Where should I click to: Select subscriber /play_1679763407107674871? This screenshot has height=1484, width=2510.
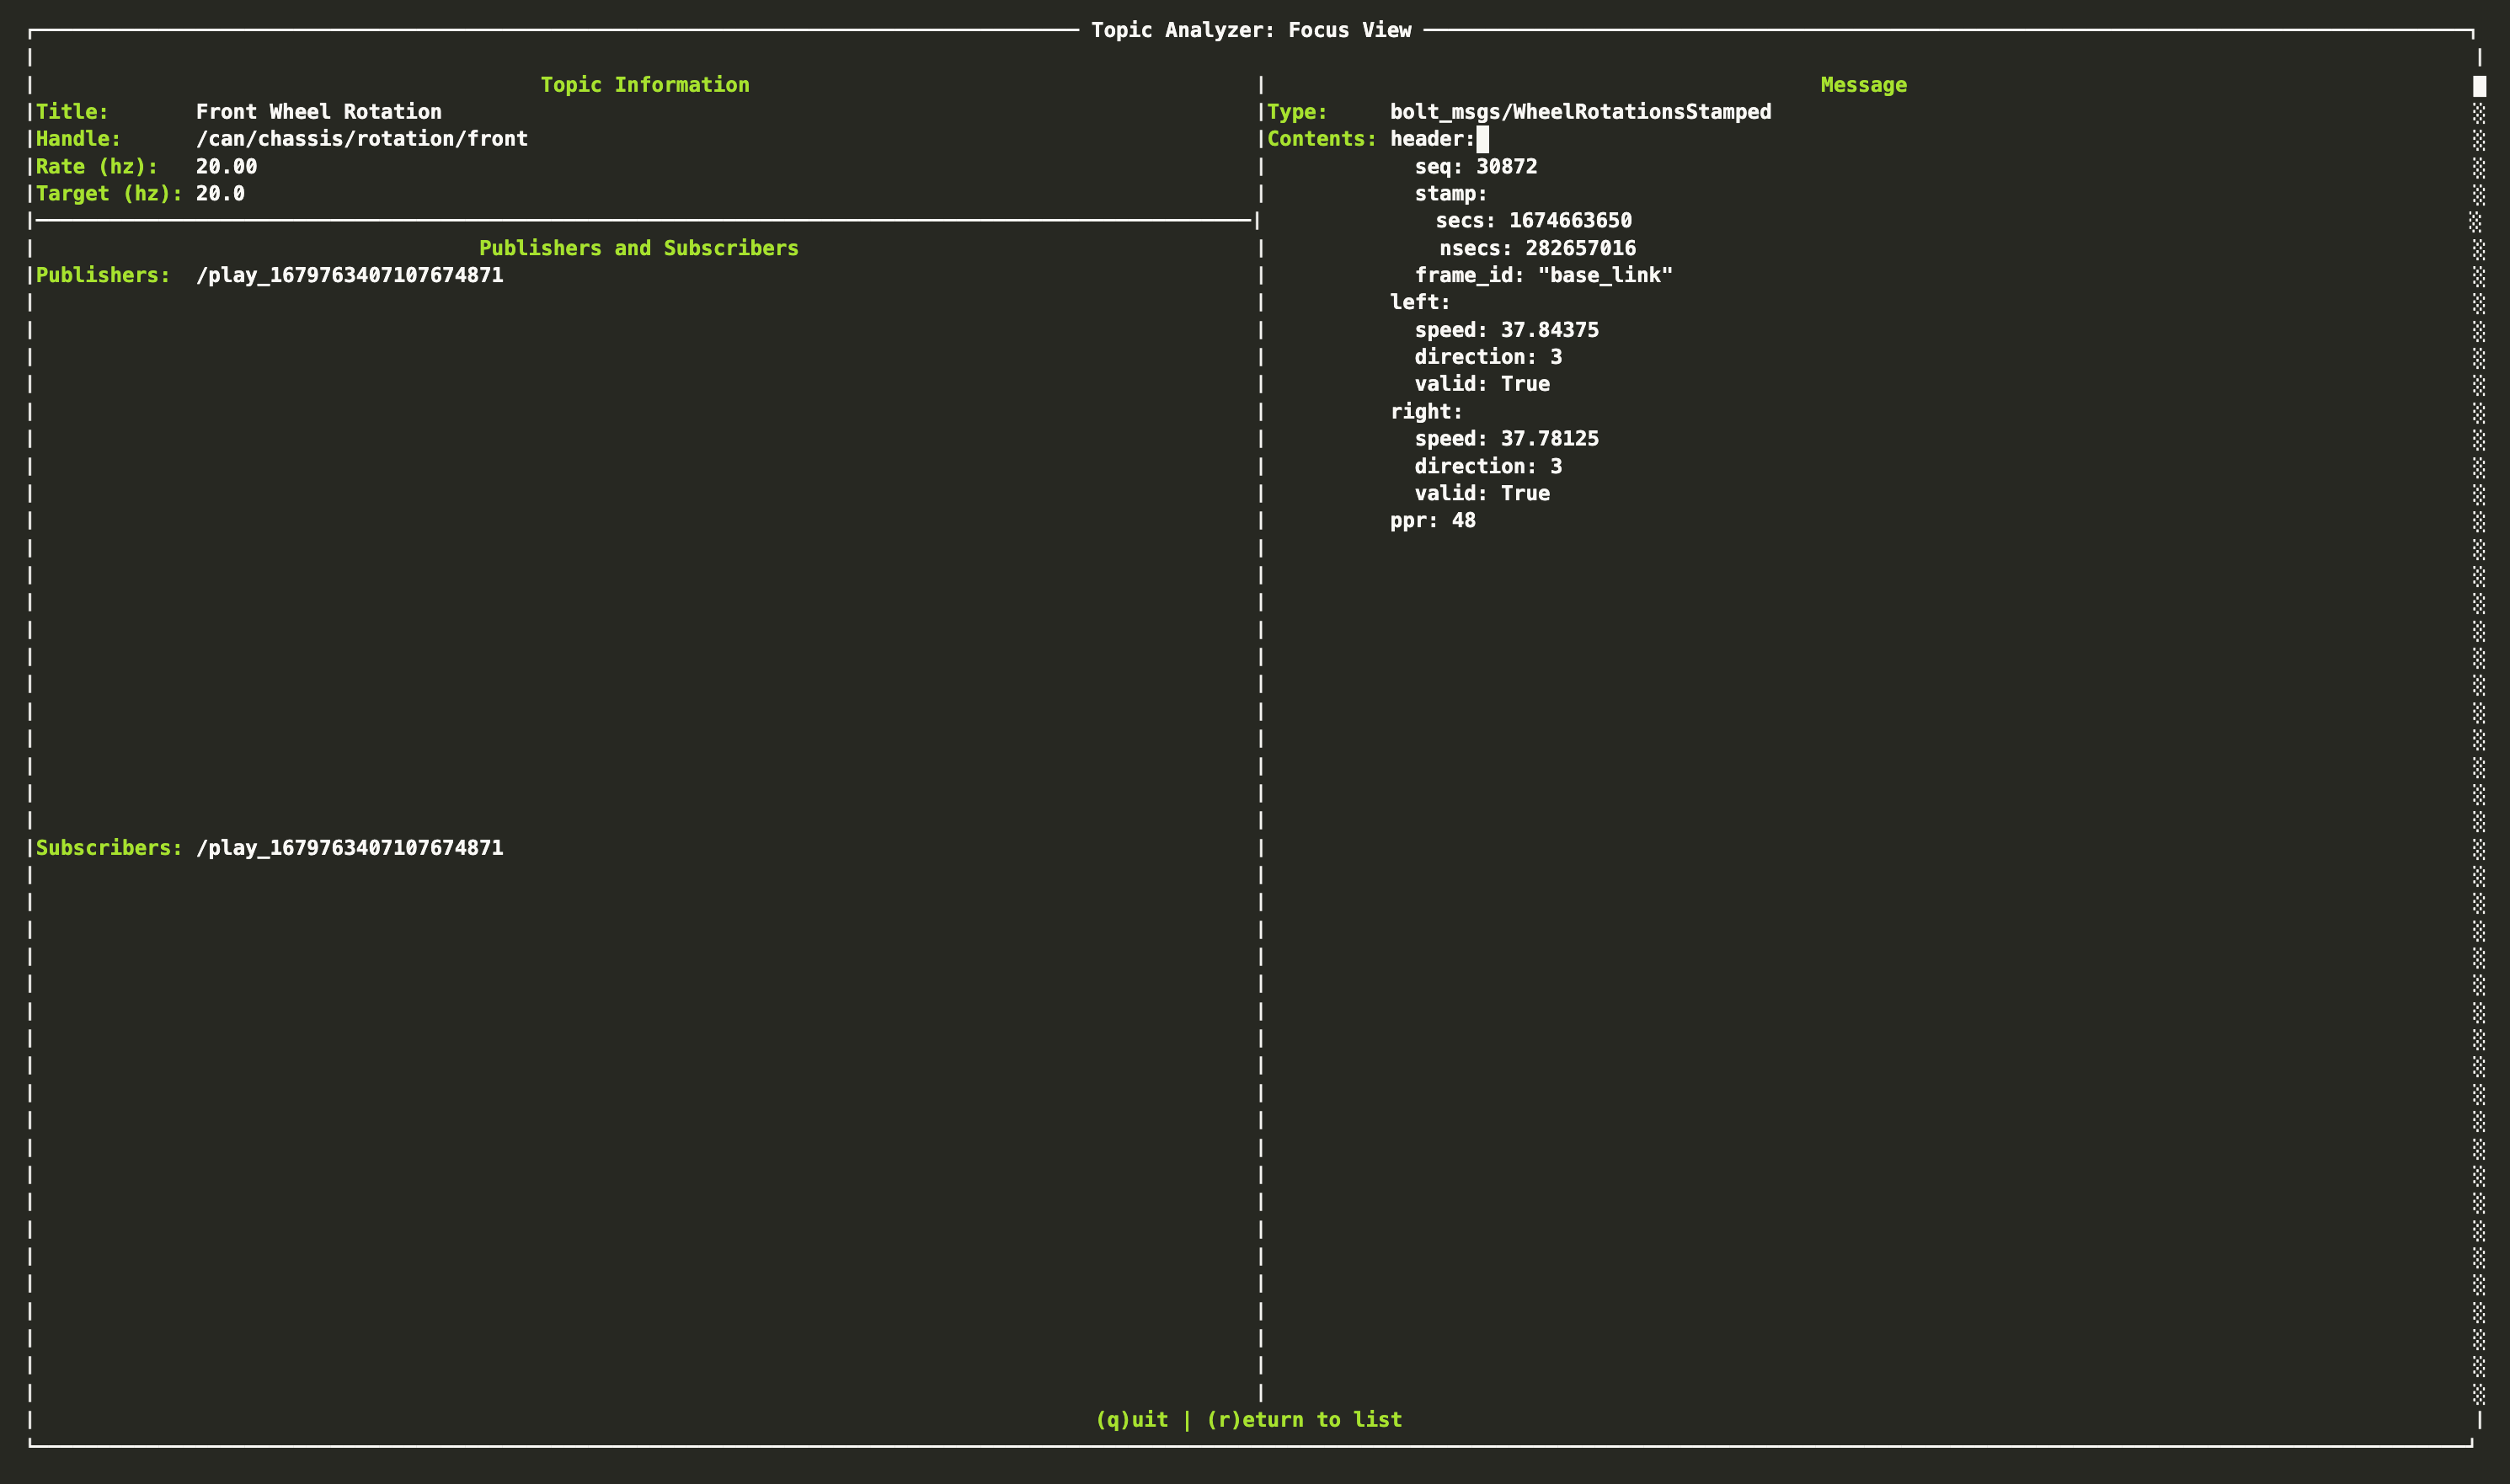350,847
